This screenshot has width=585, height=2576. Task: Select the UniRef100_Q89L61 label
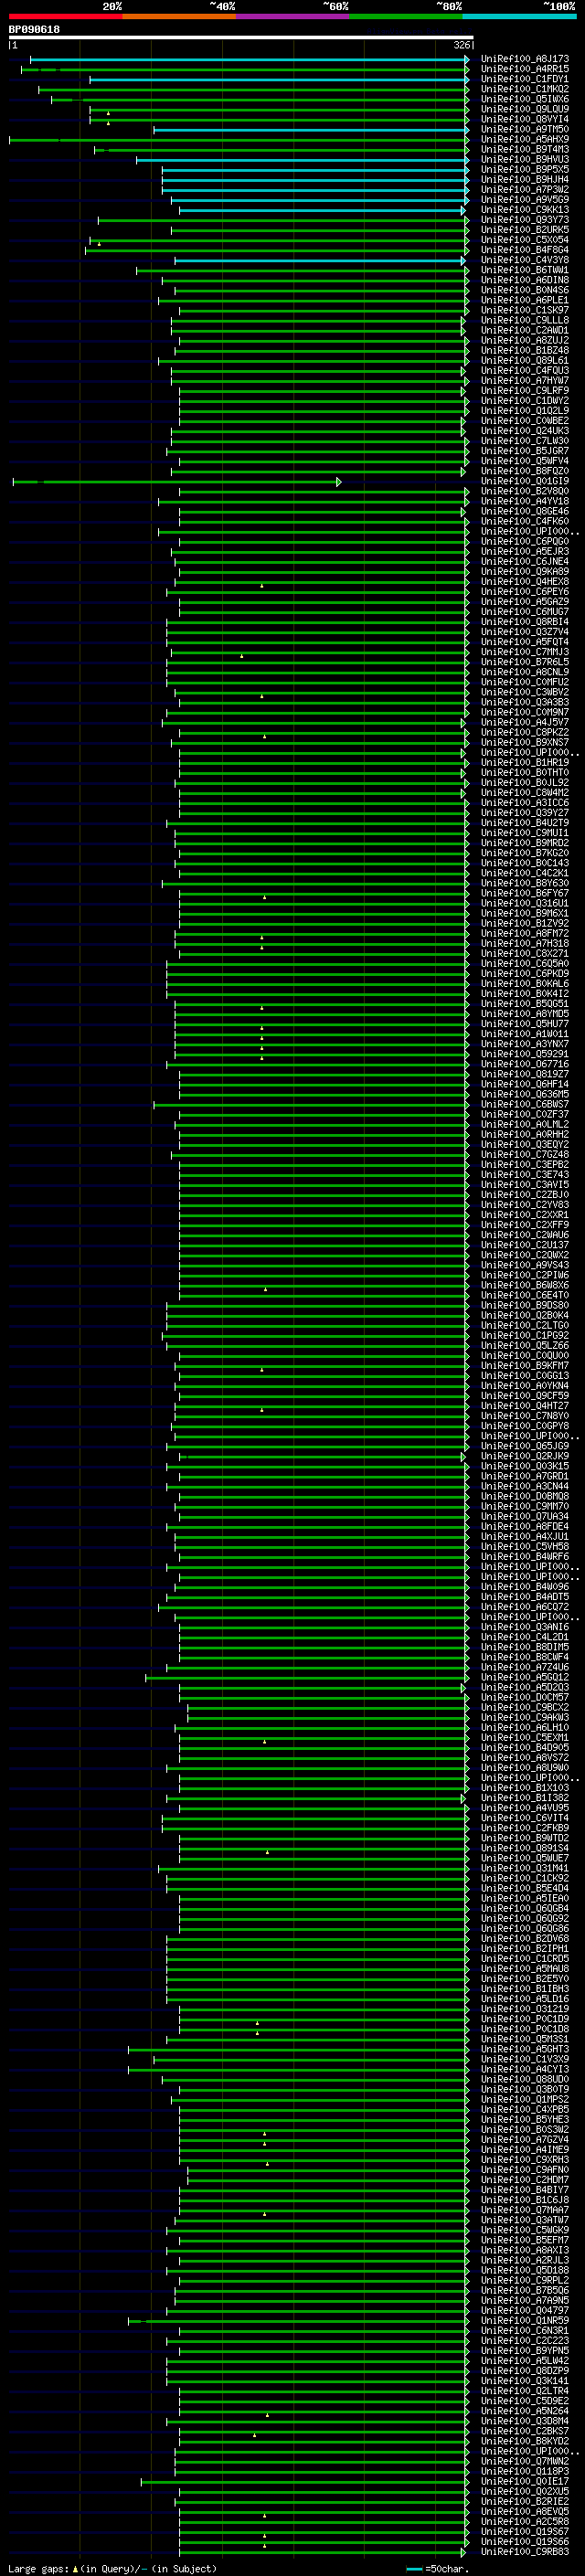pyautogui.click(x=524, y=360)
